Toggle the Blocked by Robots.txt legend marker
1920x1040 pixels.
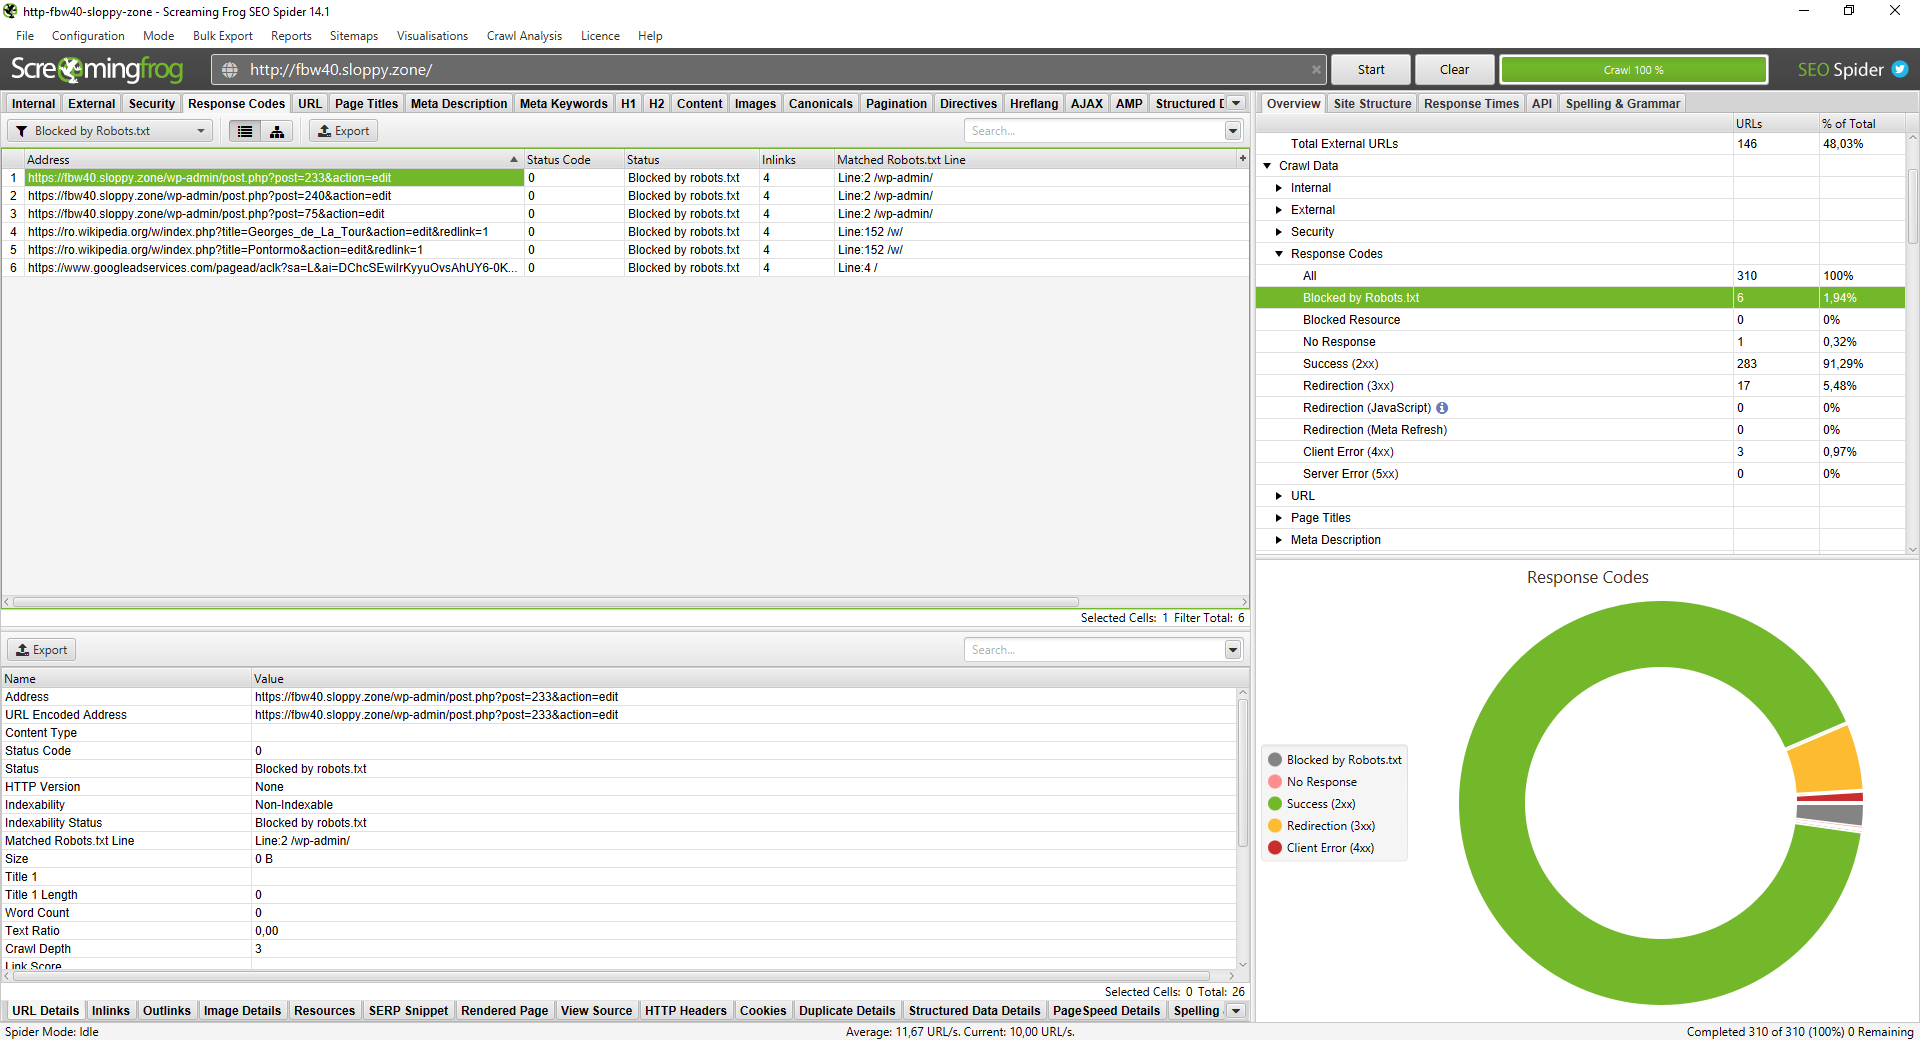pyautogui.click(x=1275, y=760)
